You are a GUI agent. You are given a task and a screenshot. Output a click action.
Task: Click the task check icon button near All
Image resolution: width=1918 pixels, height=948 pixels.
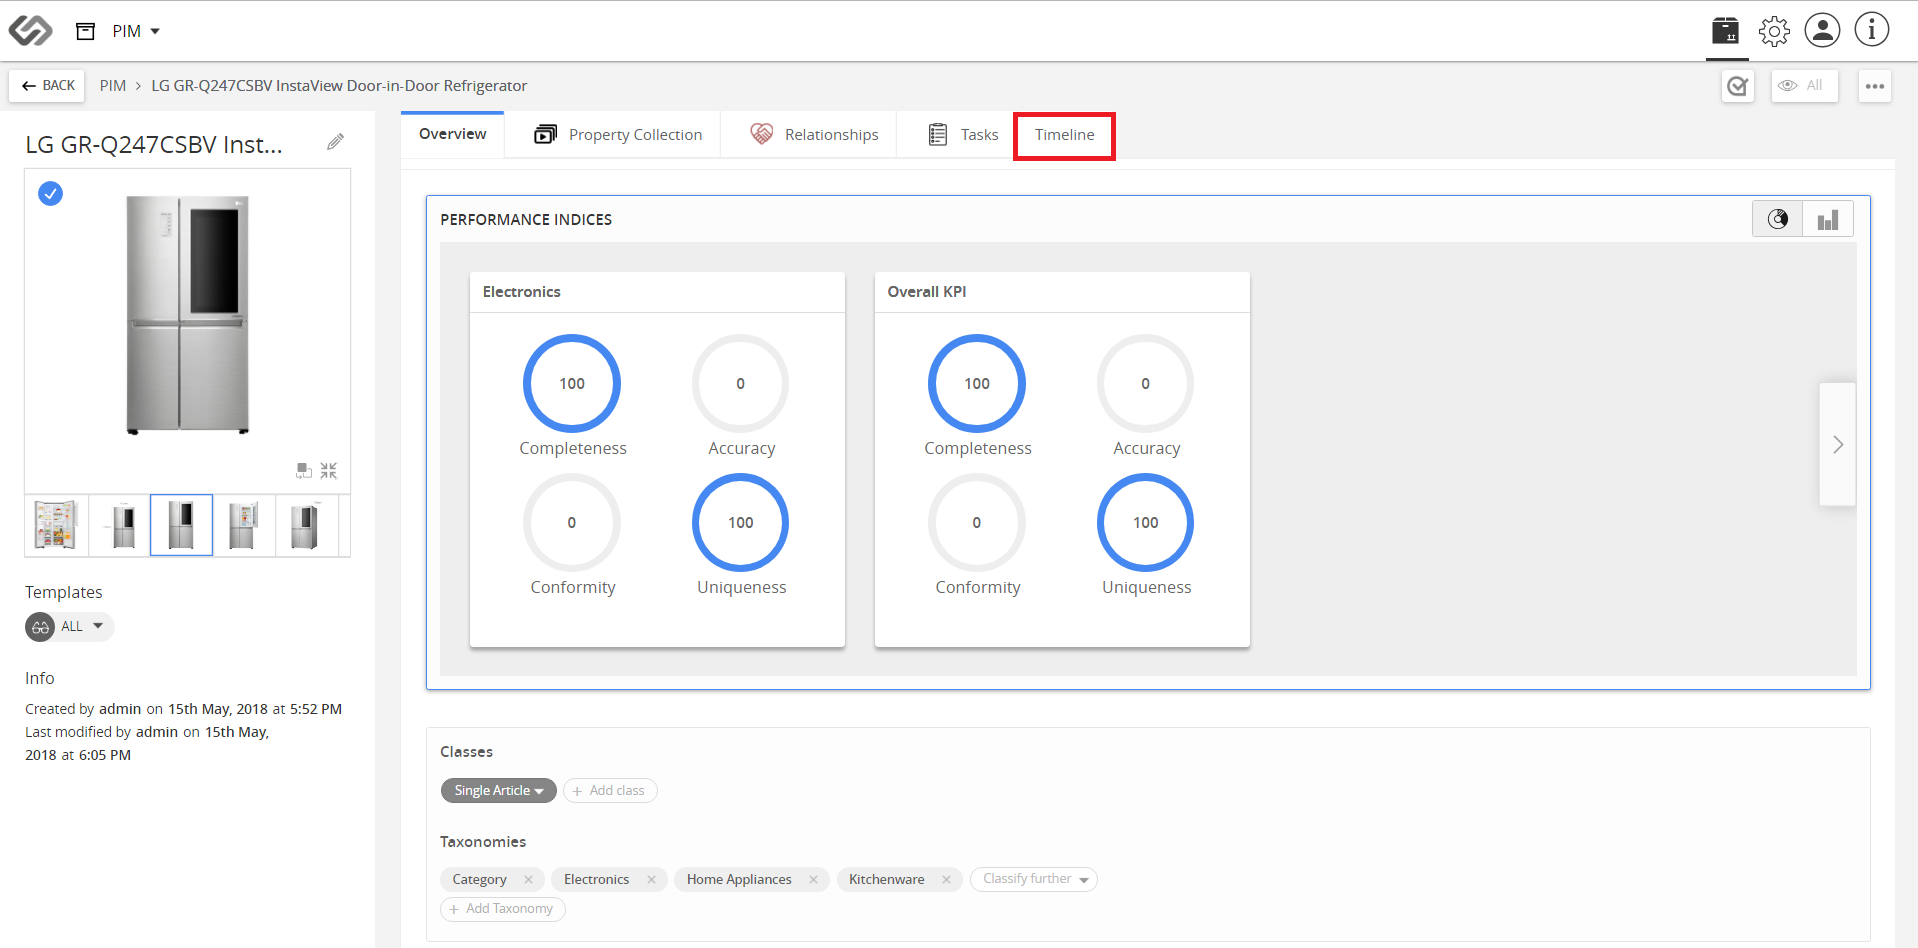[1738, 86]
